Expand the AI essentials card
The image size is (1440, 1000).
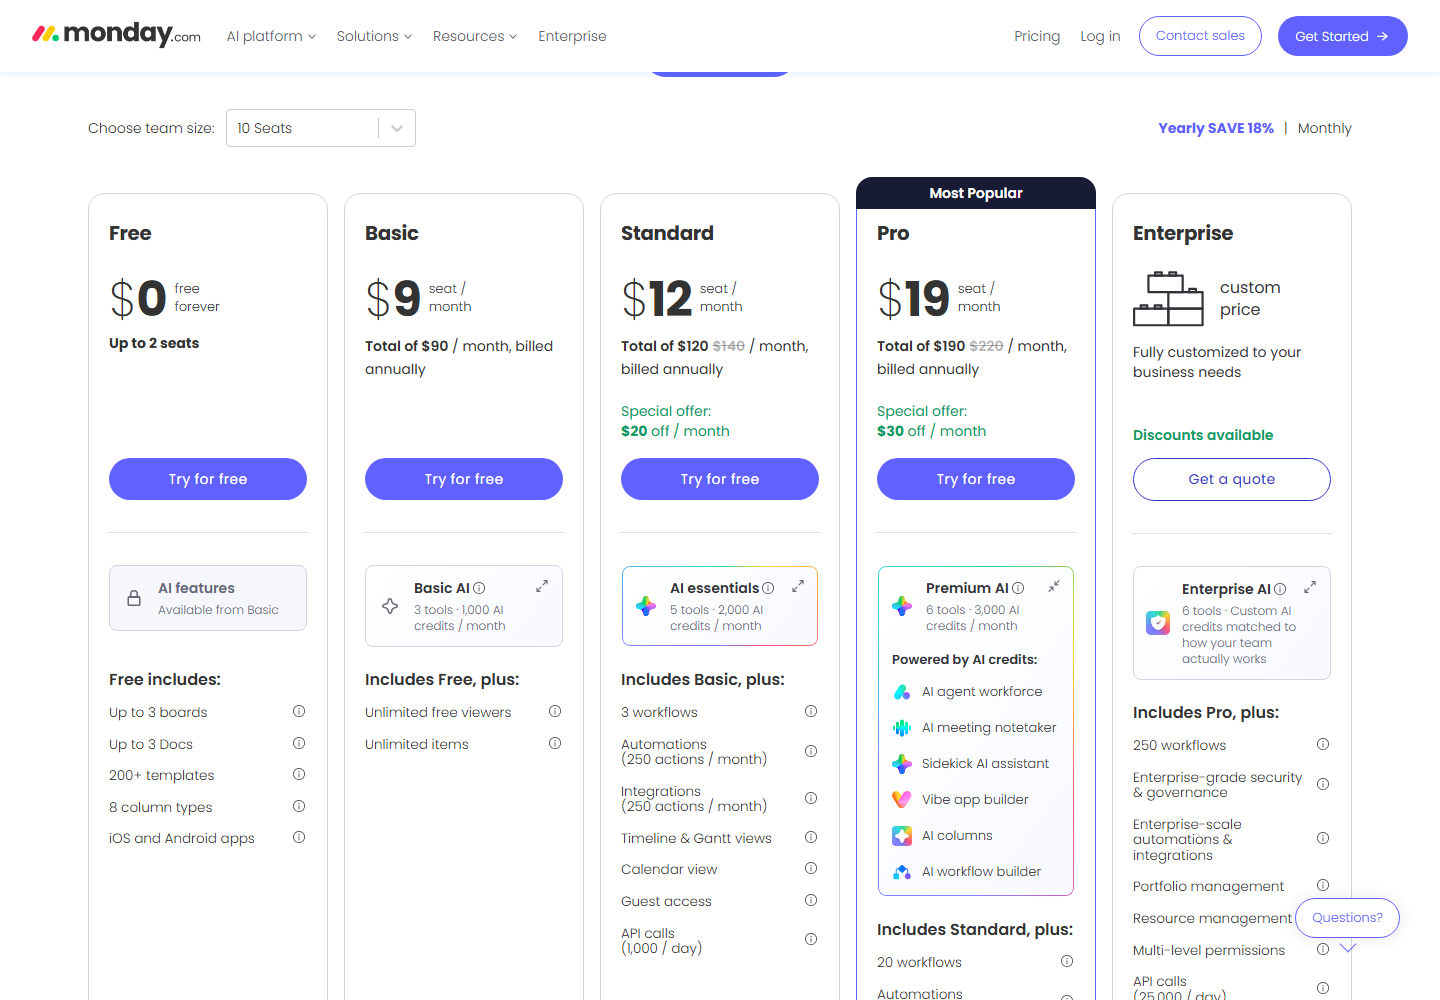pos(798,586)
